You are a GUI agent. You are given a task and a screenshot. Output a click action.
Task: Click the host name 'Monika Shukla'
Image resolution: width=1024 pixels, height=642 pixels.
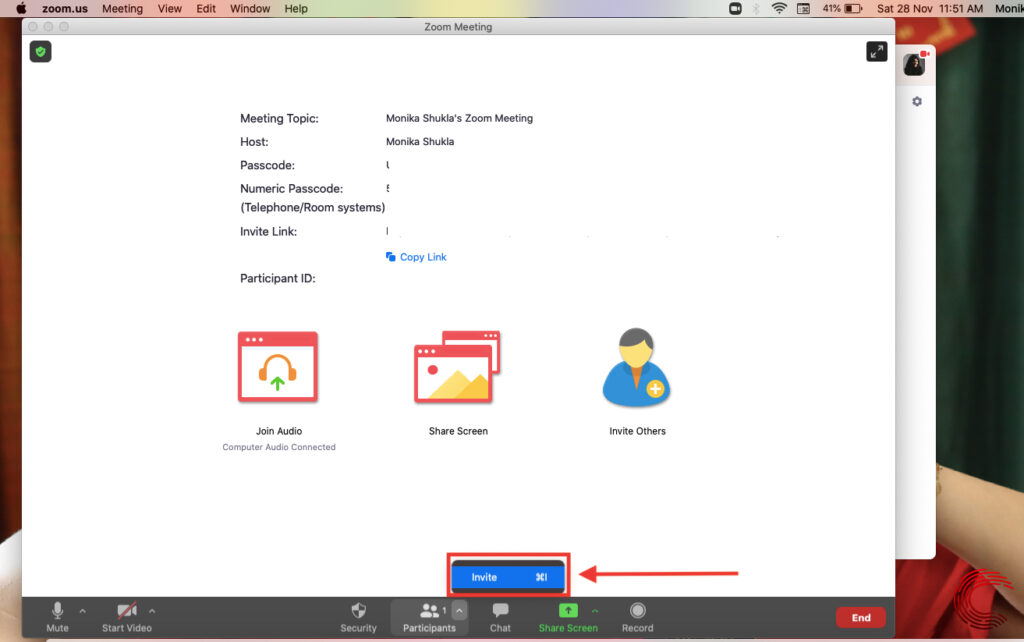coord(420,142)
